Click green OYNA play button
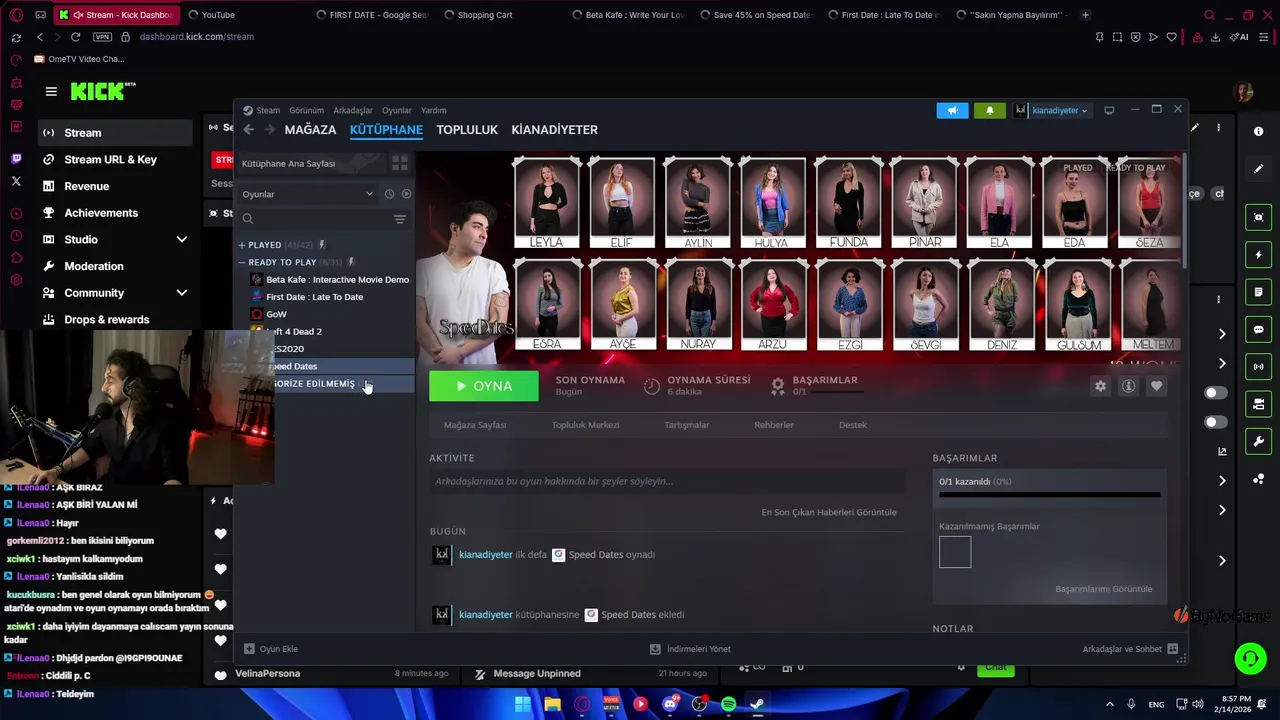 (484, 386)
